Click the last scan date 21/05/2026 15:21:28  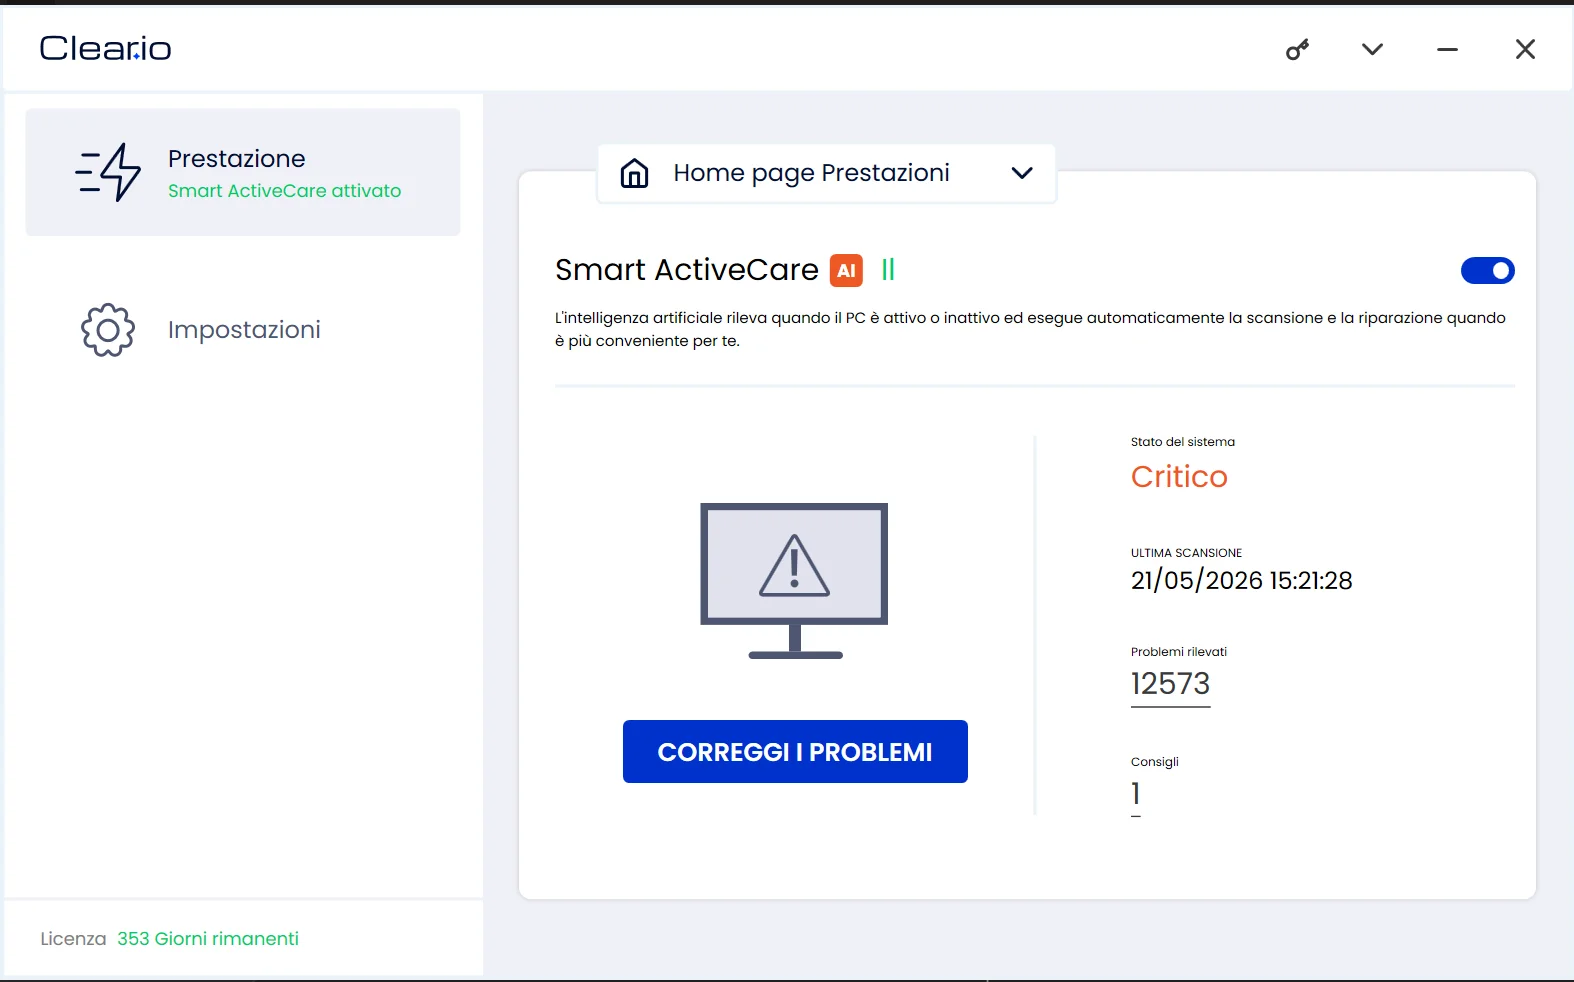coord(1241,581)
